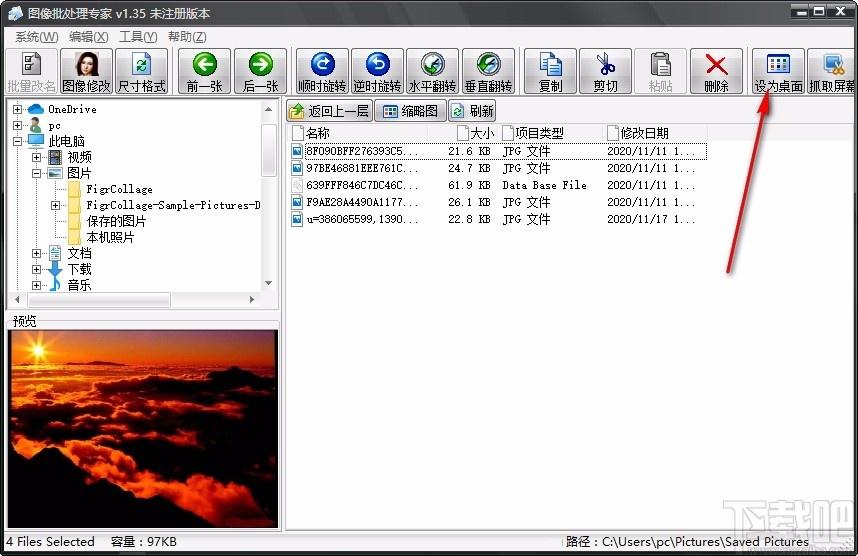858x556 pixels.
Task: Click the 返回上一层 button
Action: 329,111
